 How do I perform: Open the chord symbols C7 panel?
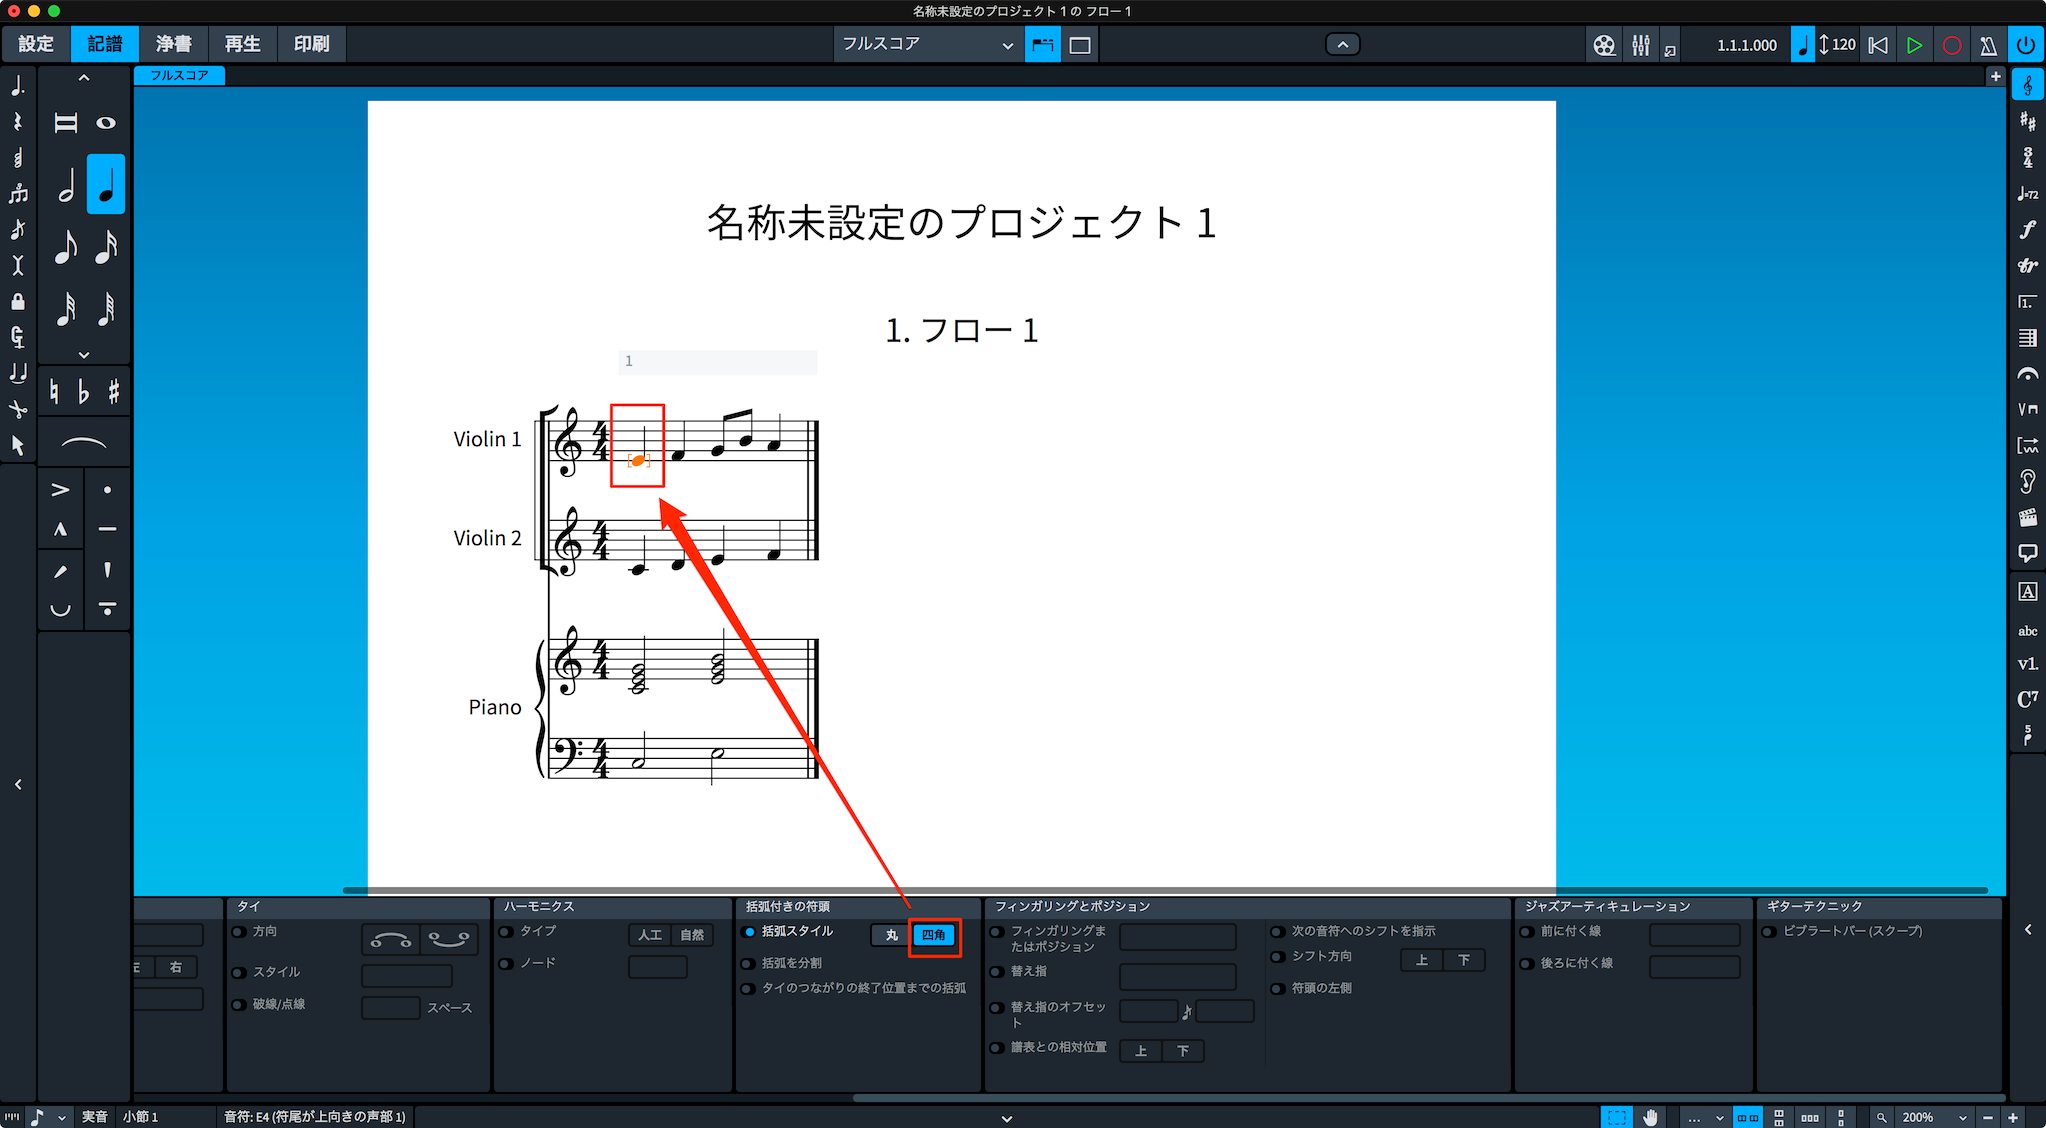point(2027,699)
